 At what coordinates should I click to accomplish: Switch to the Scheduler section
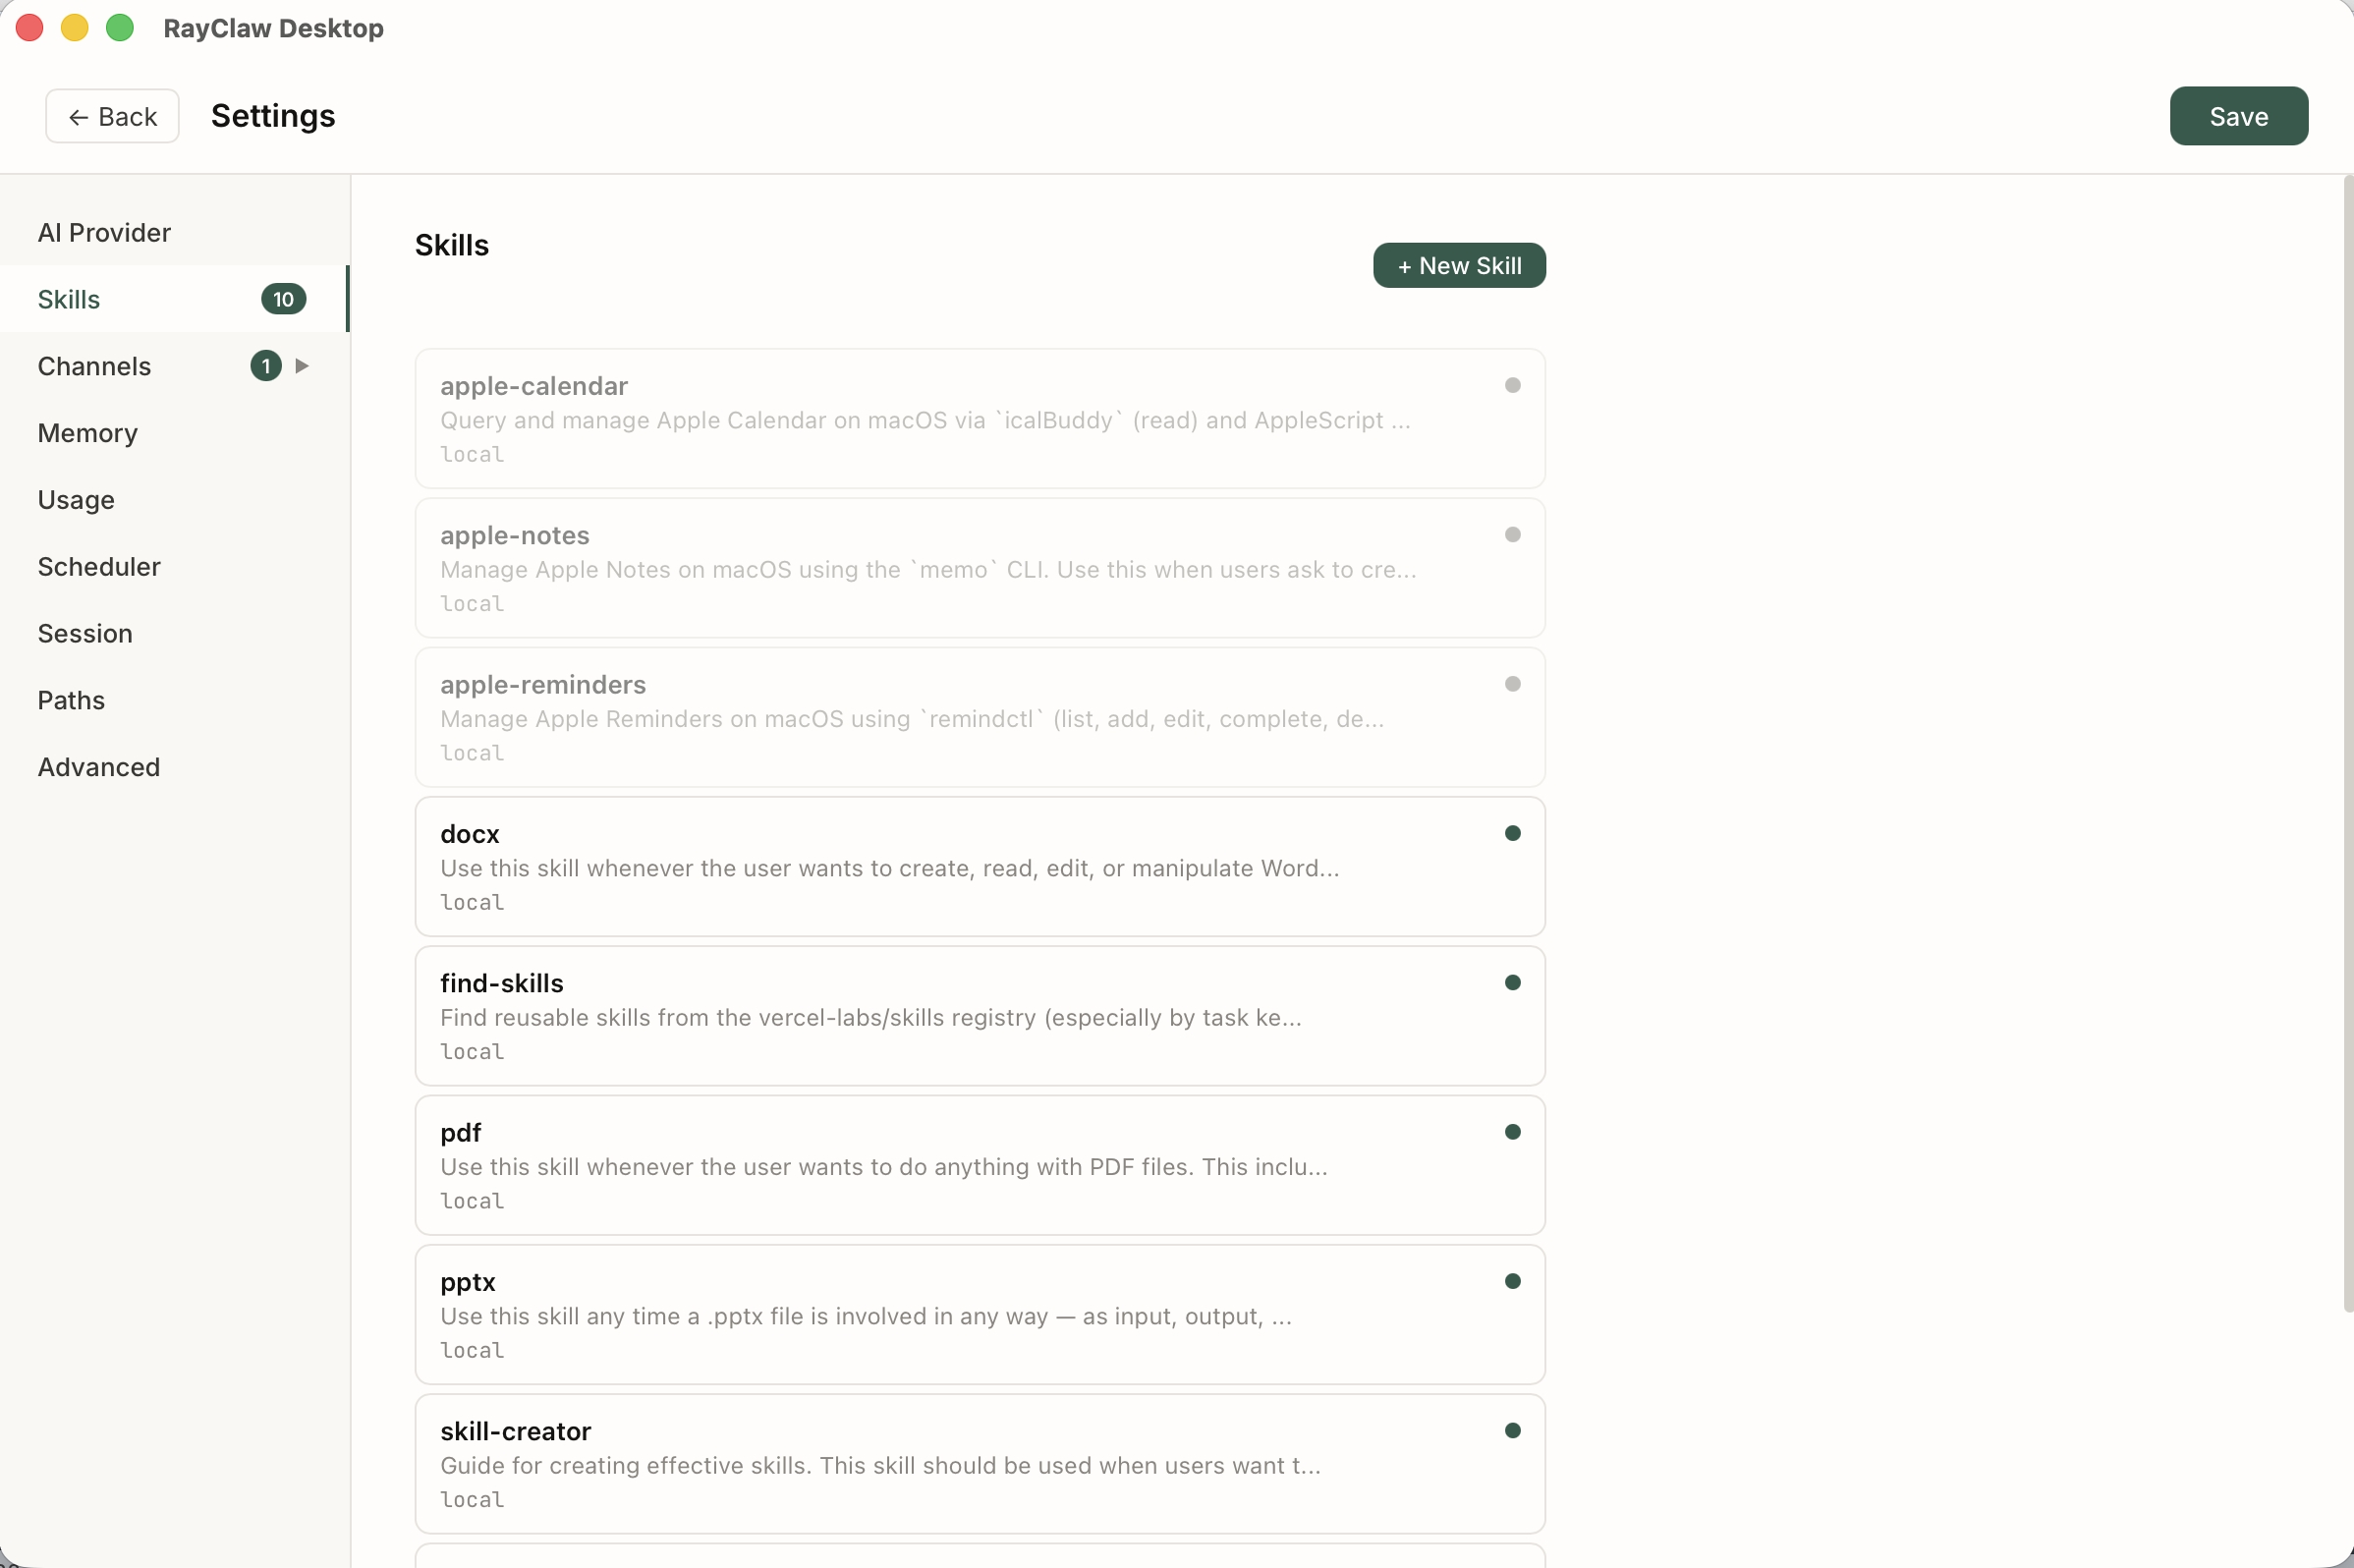99,567
